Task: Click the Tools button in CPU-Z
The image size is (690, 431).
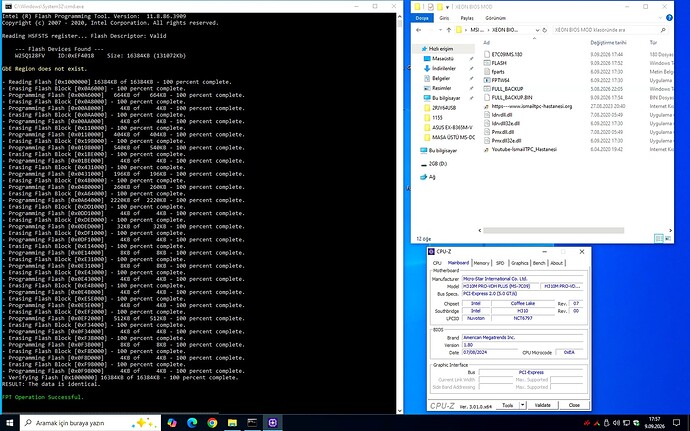Action: coord(508,405)
